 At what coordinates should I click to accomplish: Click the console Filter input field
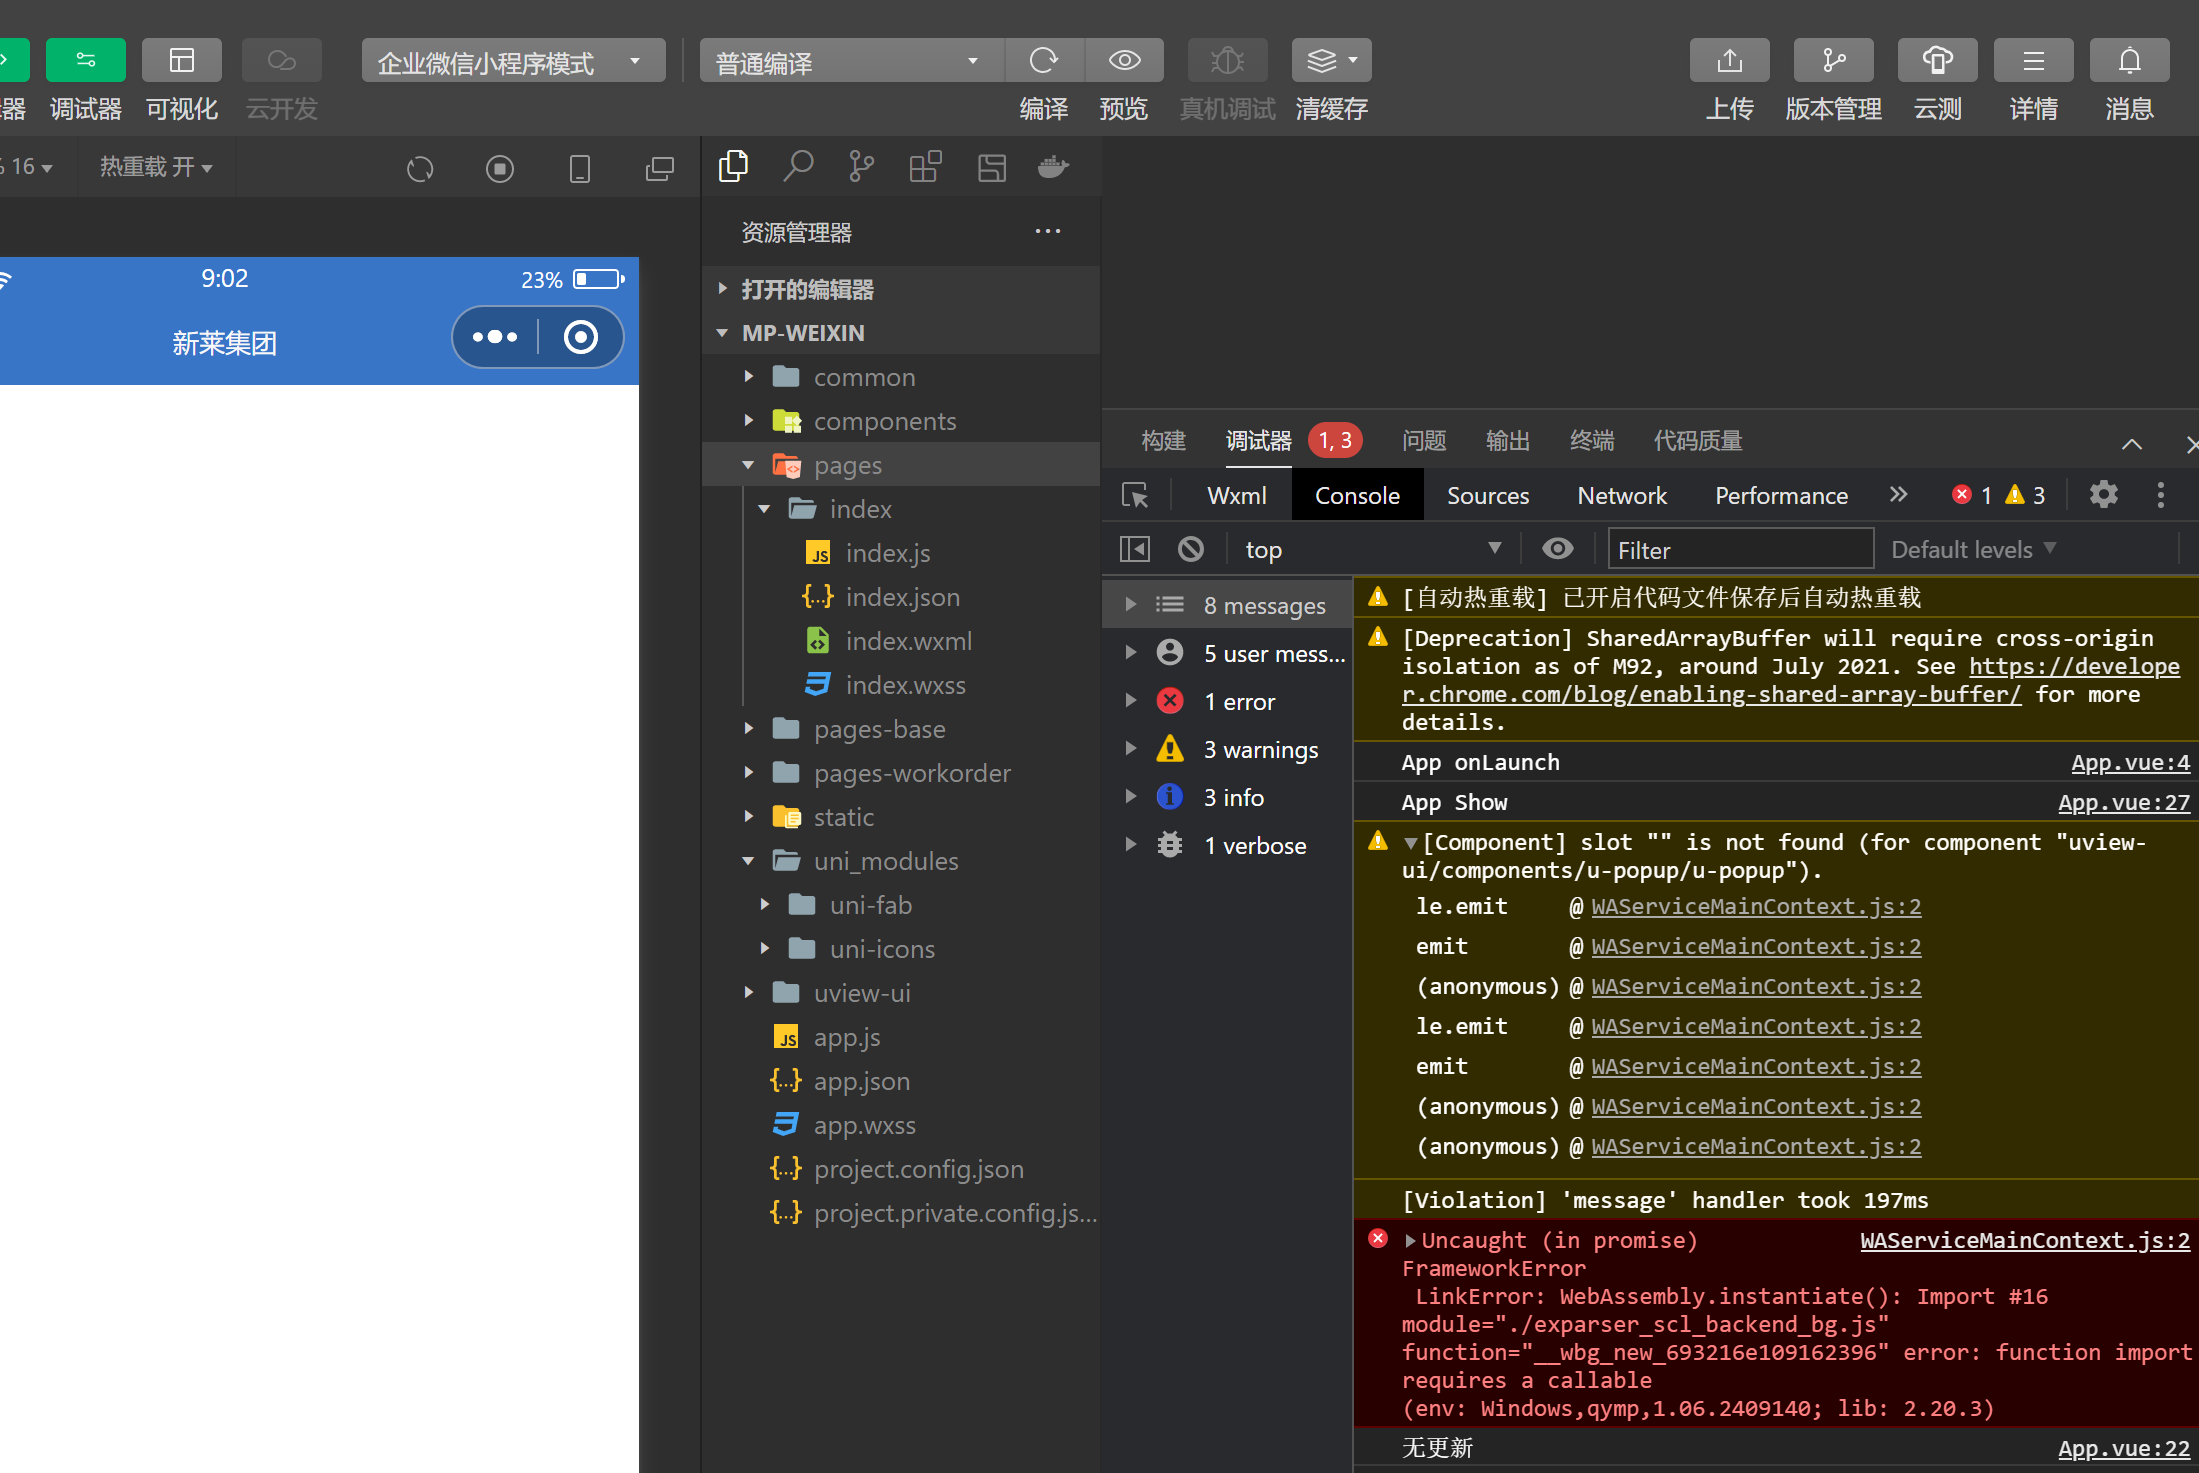click(1738, 550)
